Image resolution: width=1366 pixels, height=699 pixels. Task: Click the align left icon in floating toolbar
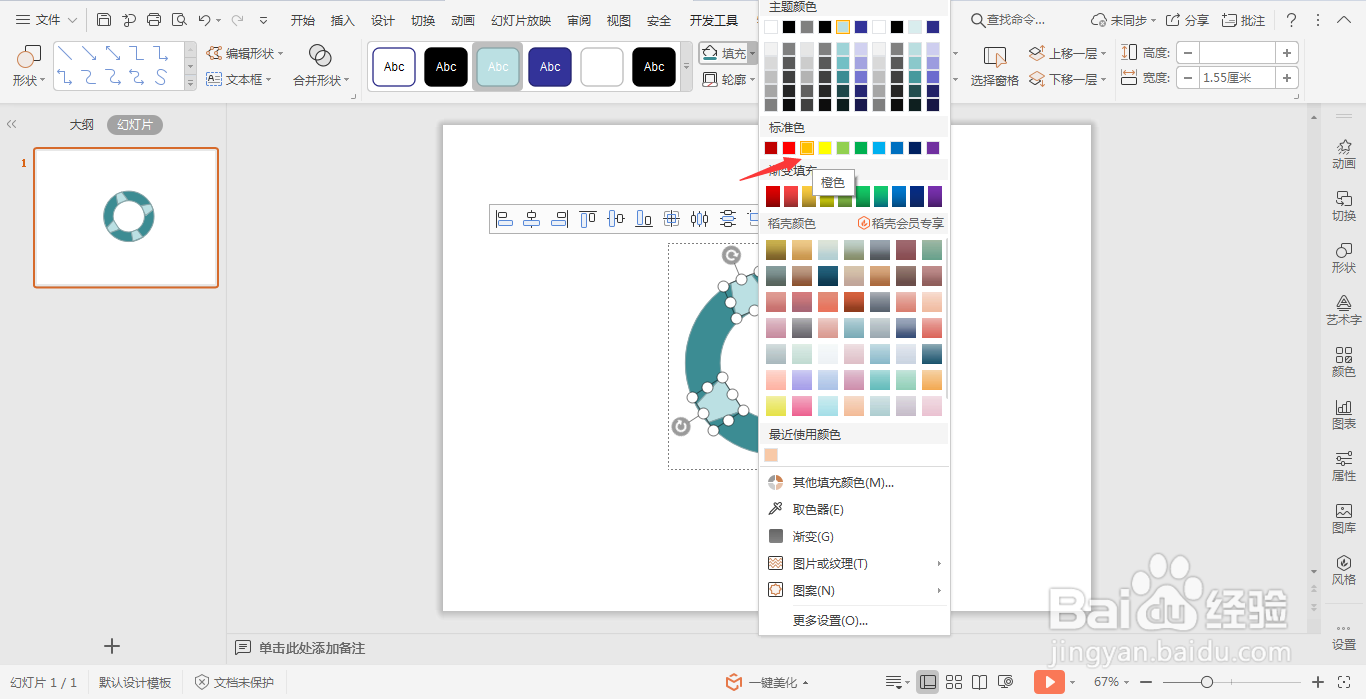point(504,219)
